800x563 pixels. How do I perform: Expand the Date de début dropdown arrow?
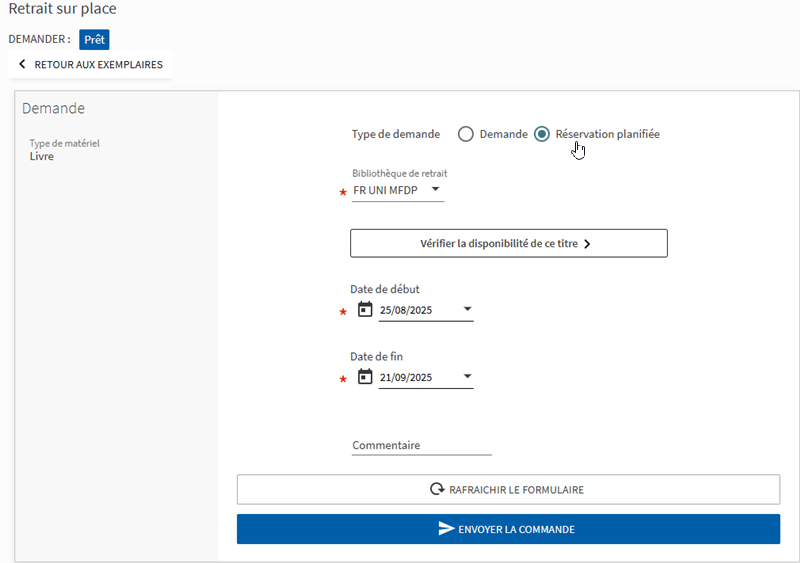[x=467, y=310]
